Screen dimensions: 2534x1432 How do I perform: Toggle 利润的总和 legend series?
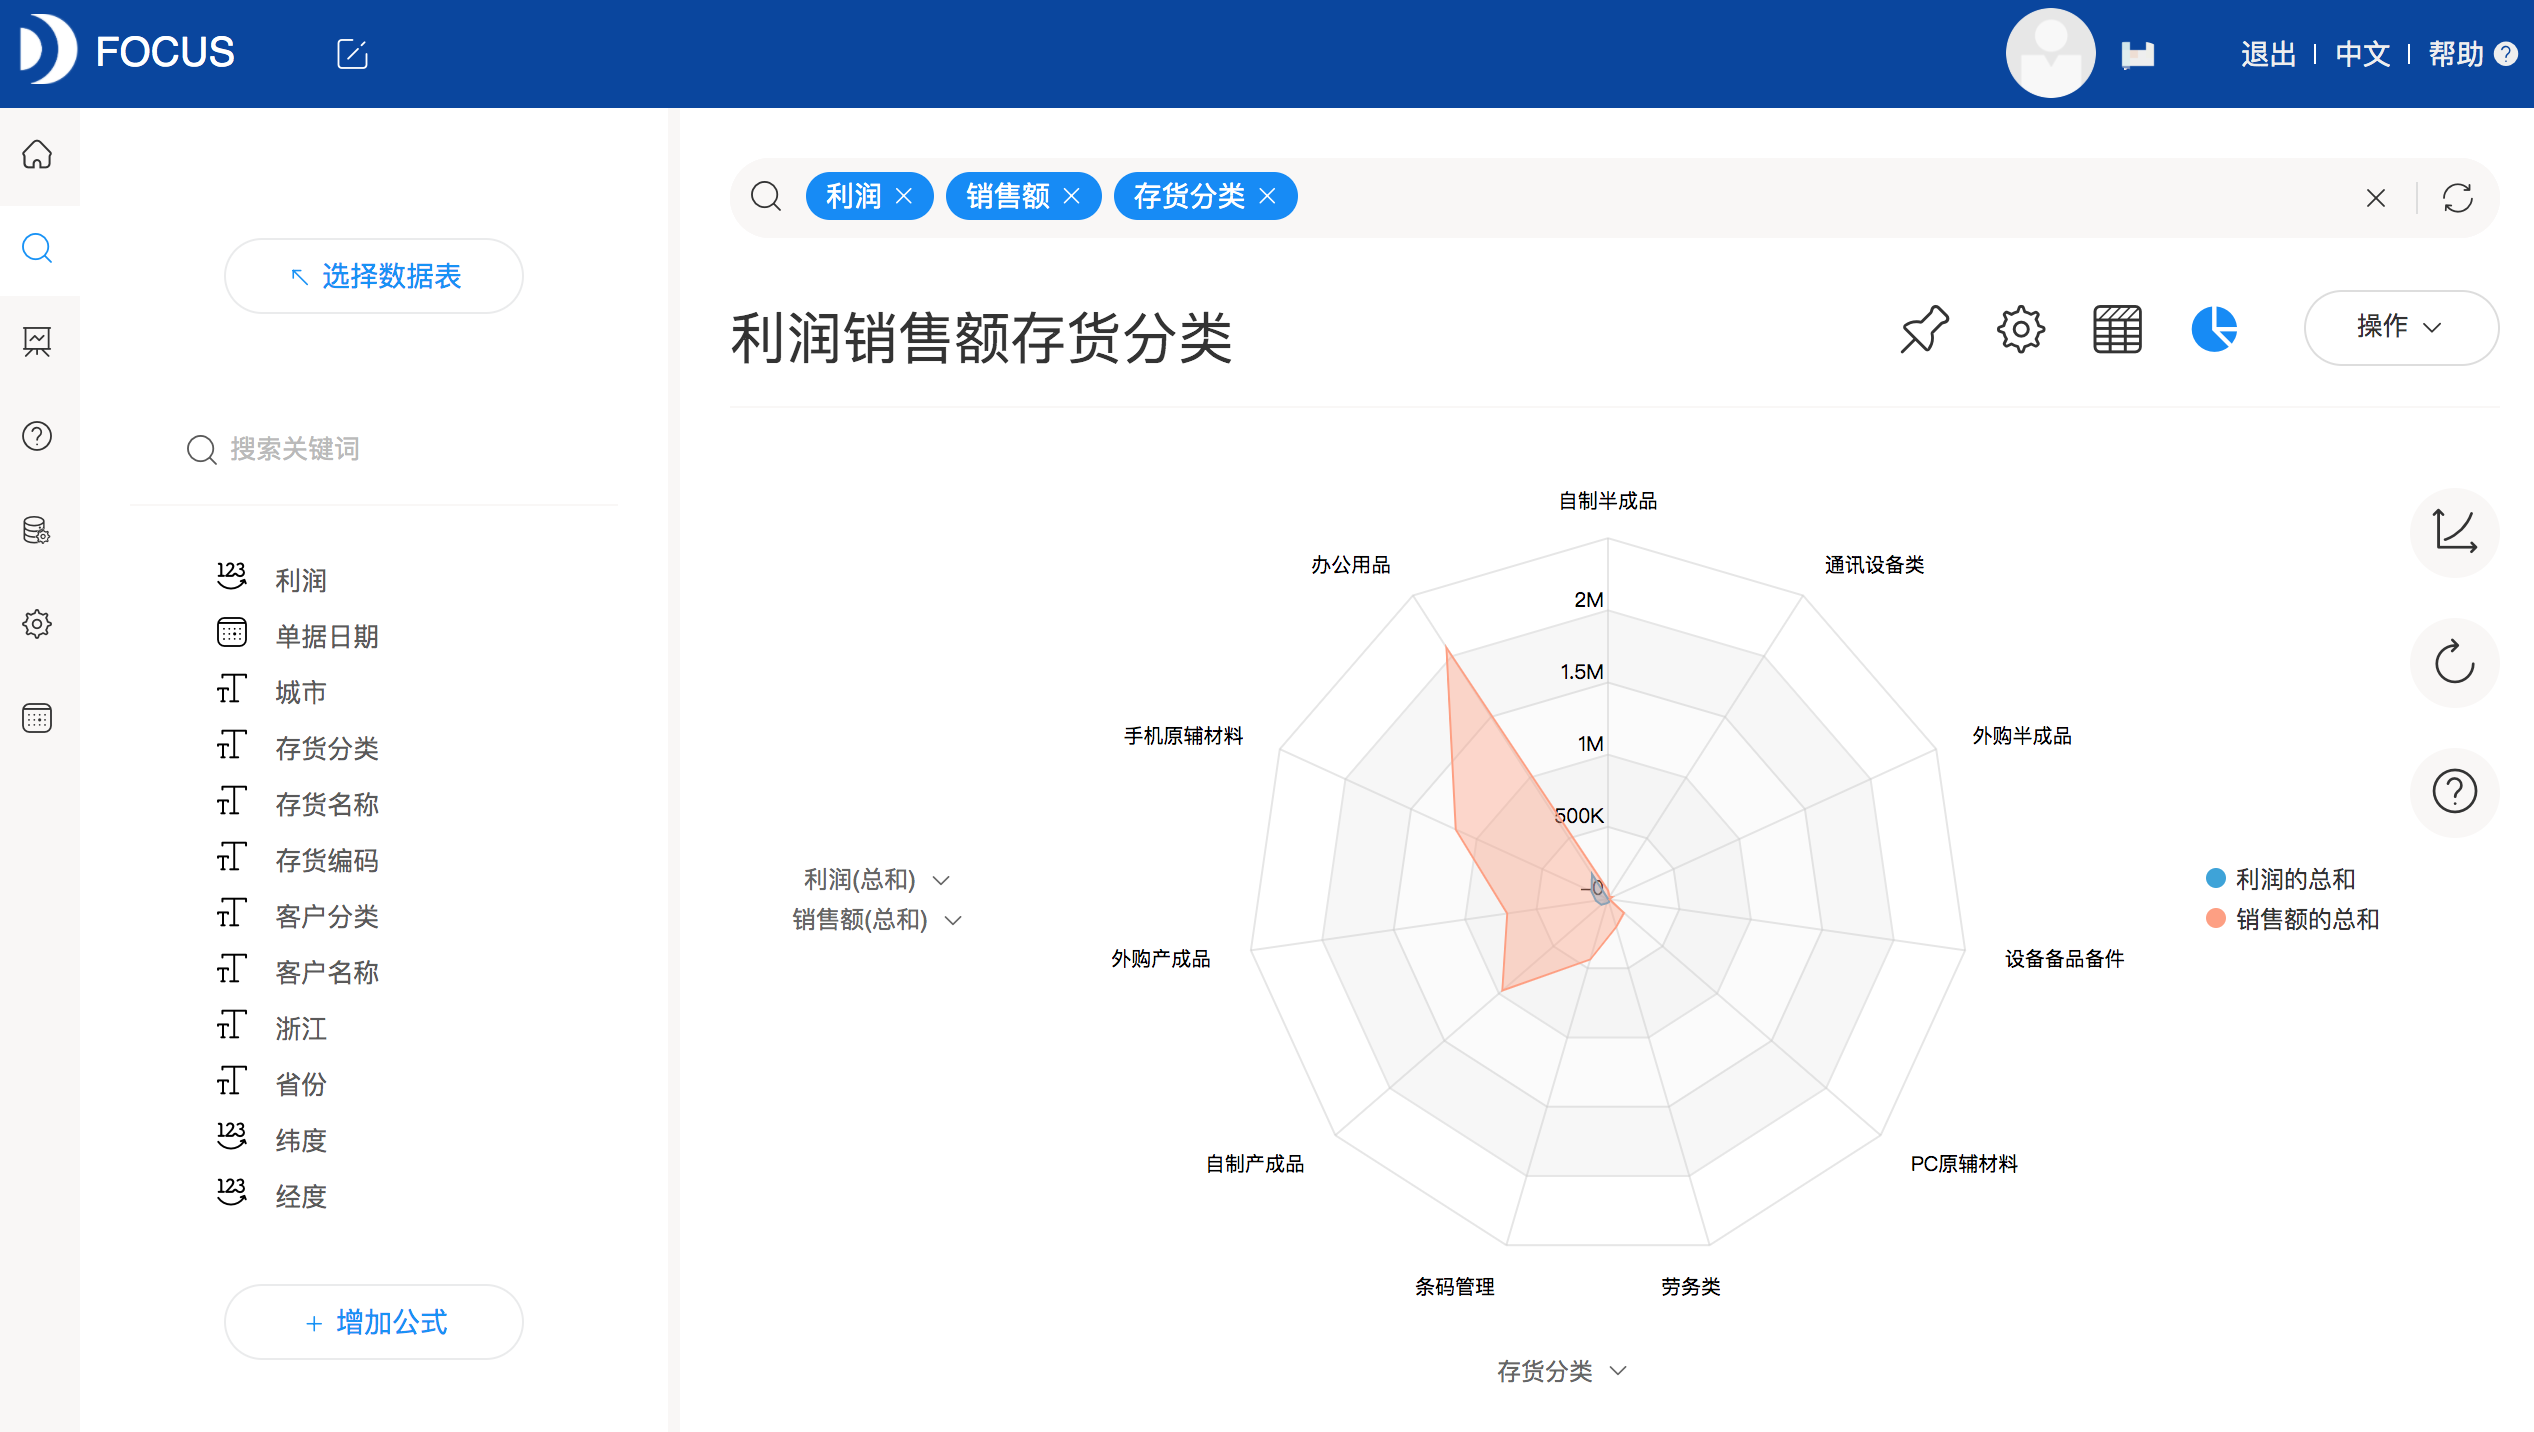coord(2280,879)
